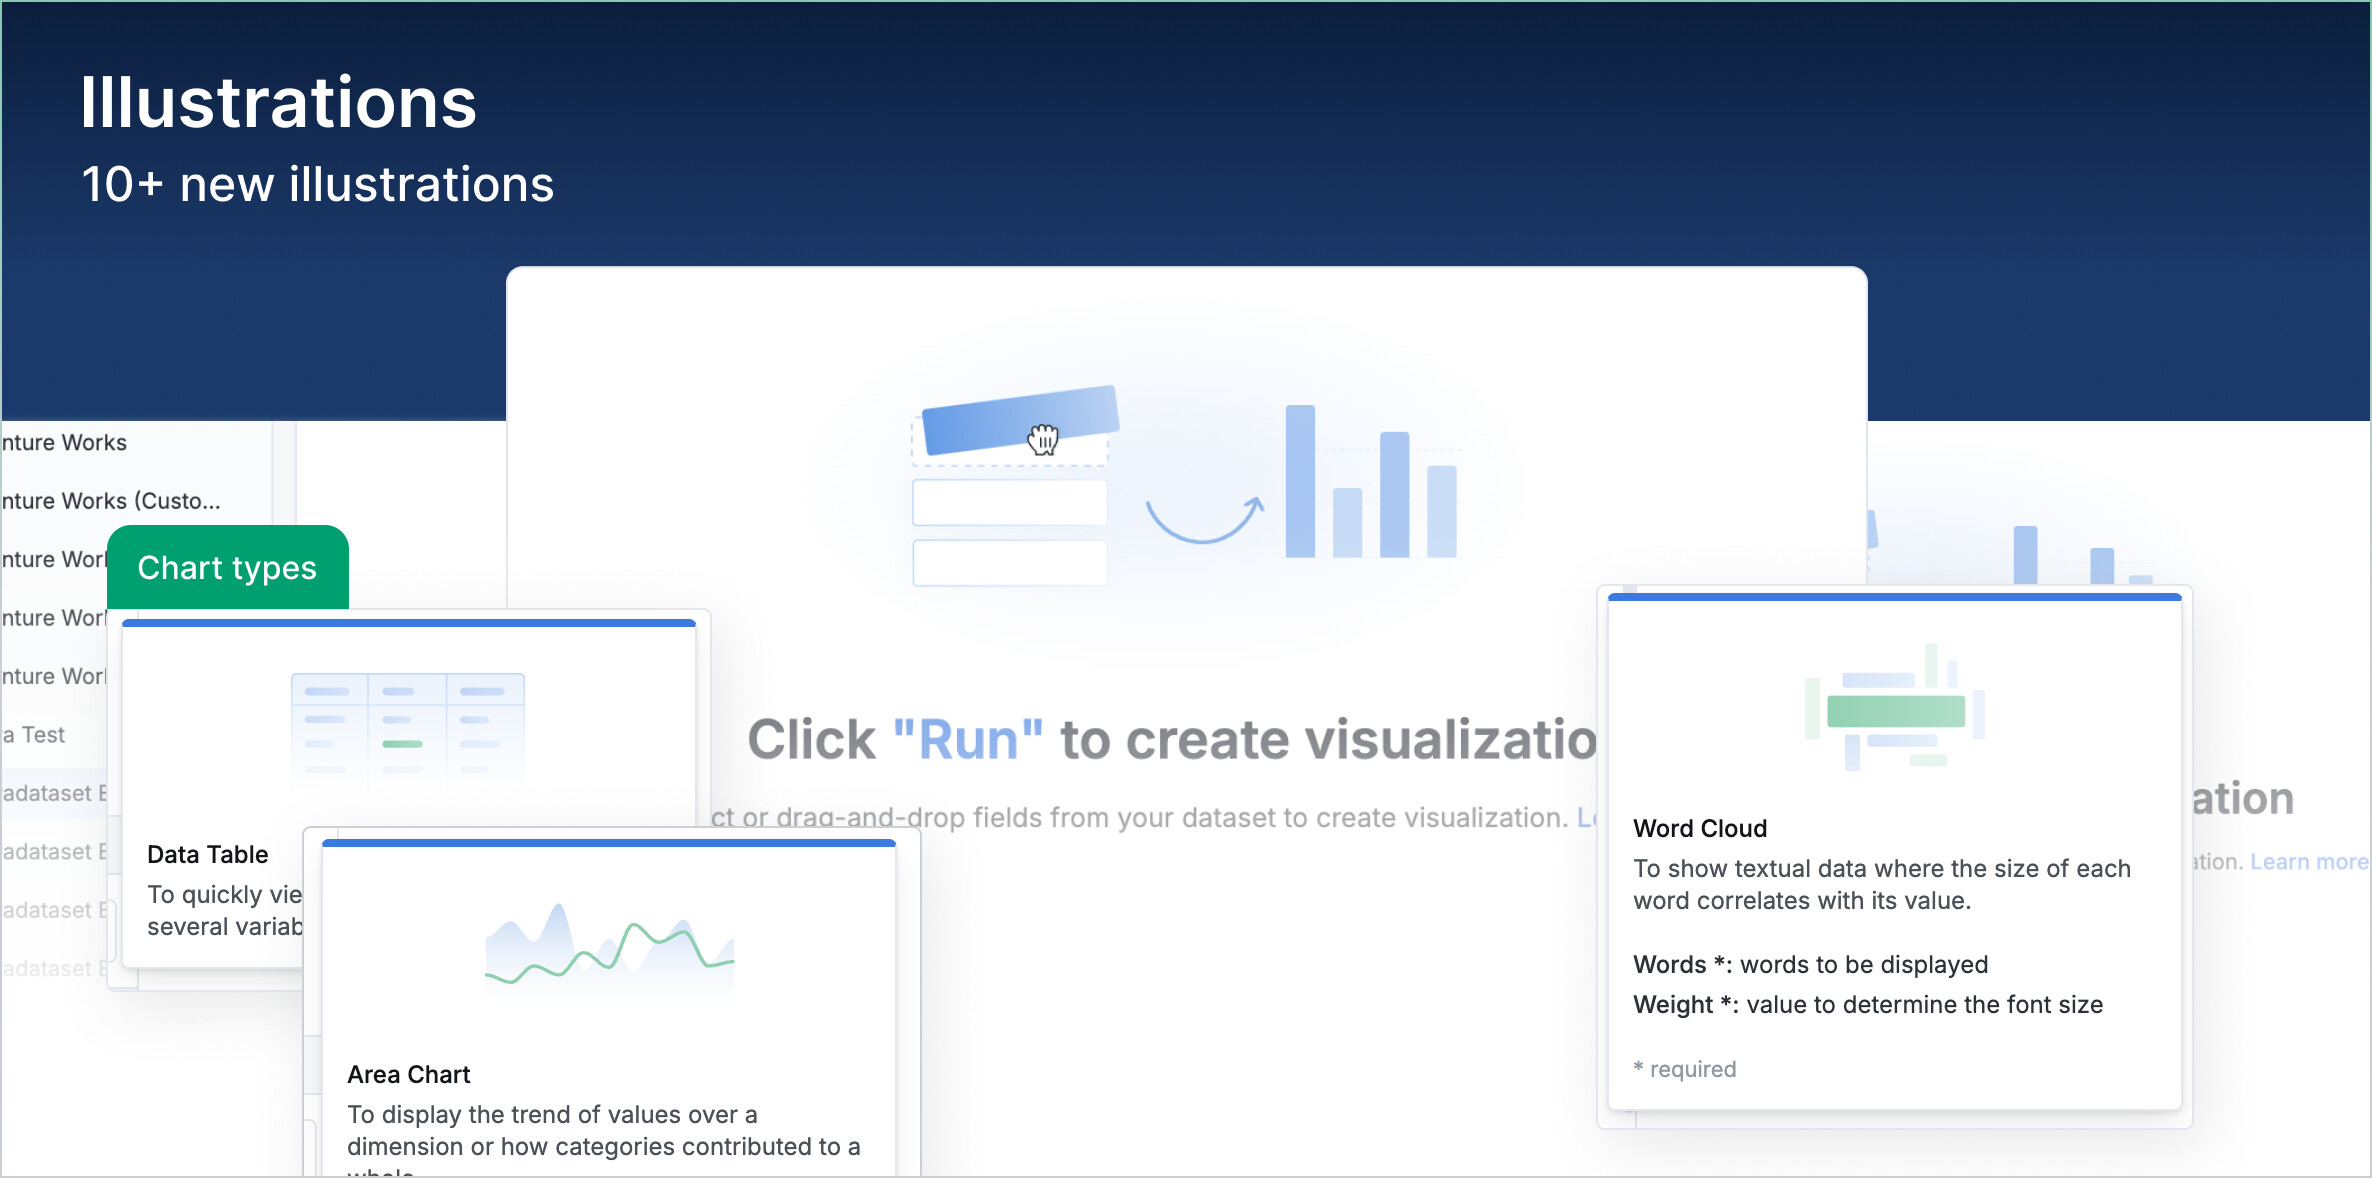Screen dimensions: 2372x1178
Task: Select the "a Test" list item
Action: (x=35, y=735)
